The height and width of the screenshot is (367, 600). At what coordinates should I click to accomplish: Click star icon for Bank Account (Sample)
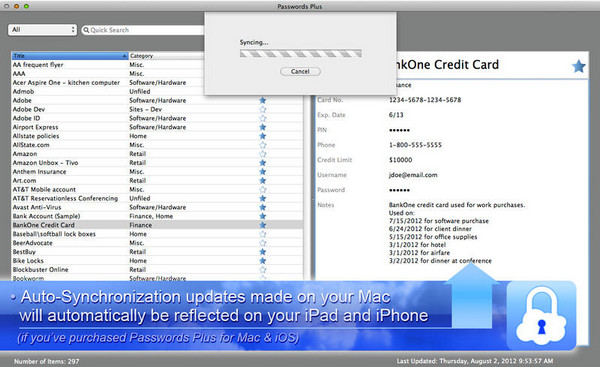[262, 216]
